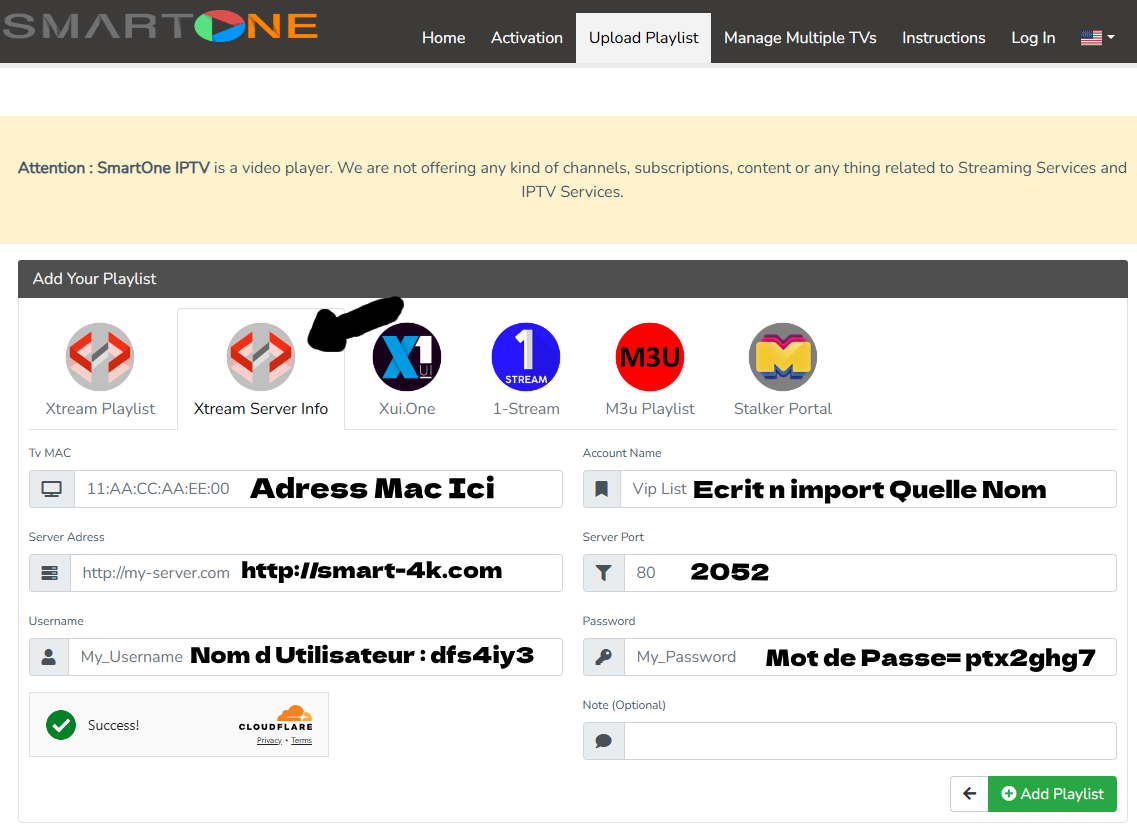Switch to Xtream Server Info tab label
1137x837 pixels.
pyautogui.click(x=261, y=409)
